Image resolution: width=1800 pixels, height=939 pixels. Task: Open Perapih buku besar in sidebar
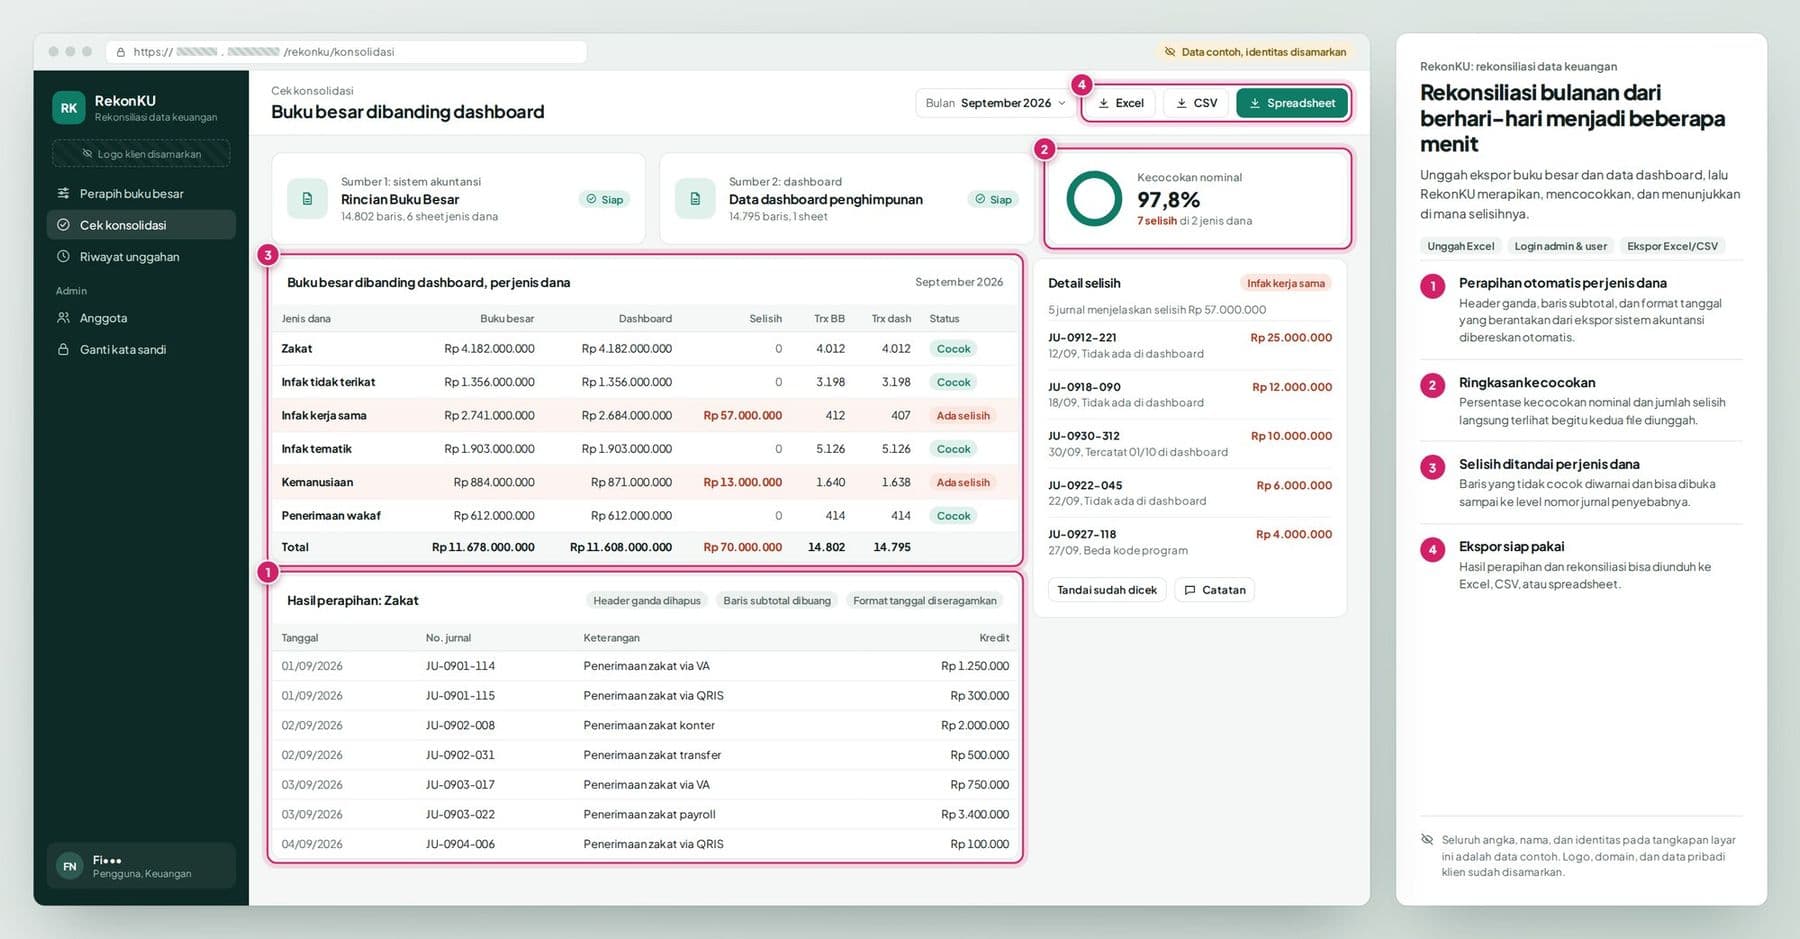click(x=141, y=193)
